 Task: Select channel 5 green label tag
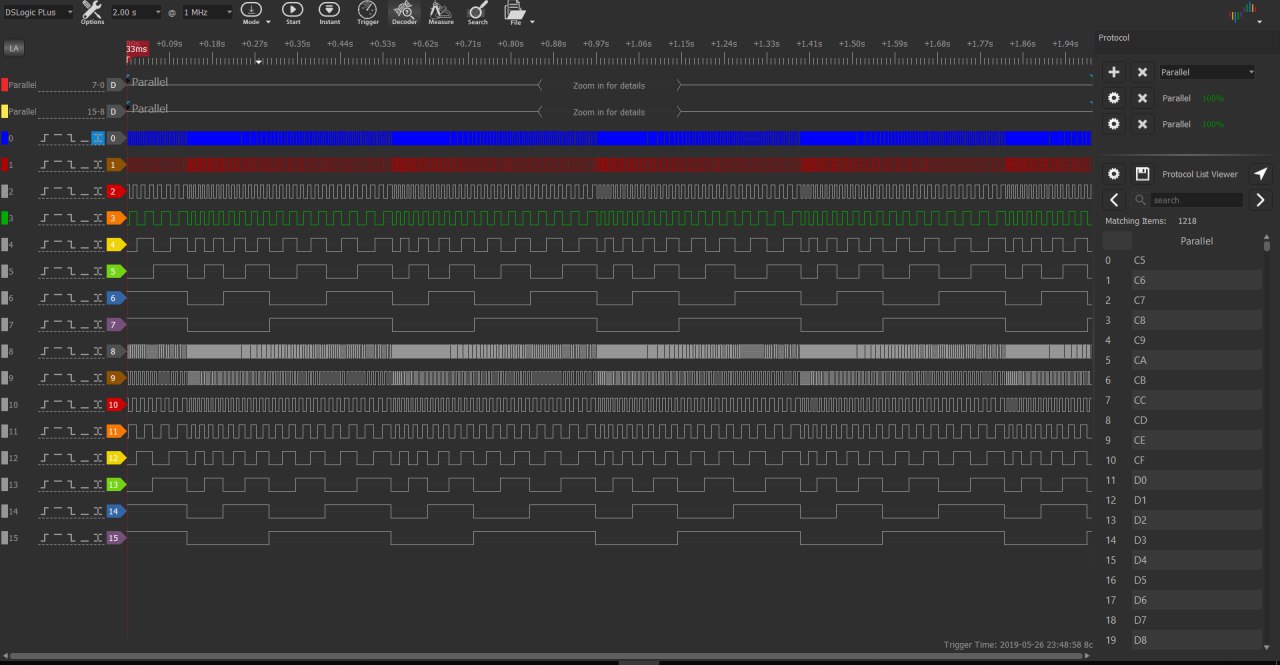coord(115,271)
